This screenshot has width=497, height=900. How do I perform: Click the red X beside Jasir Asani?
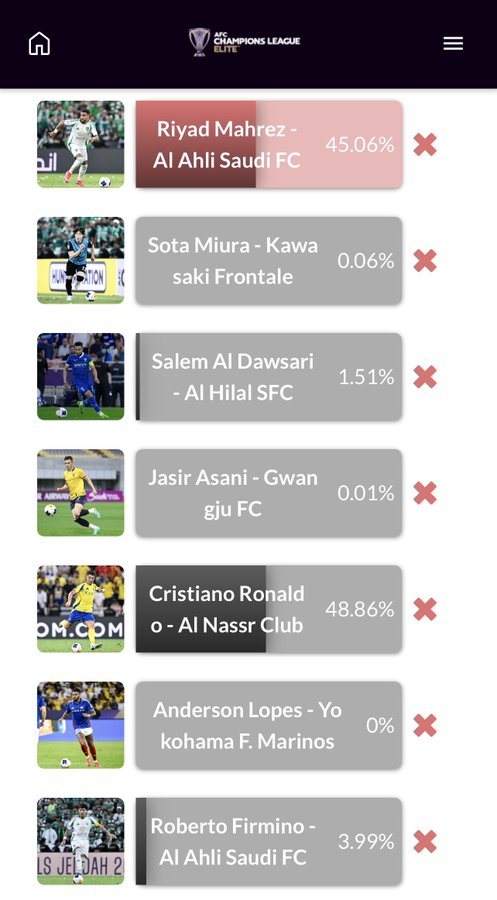(x=425, y=492)
